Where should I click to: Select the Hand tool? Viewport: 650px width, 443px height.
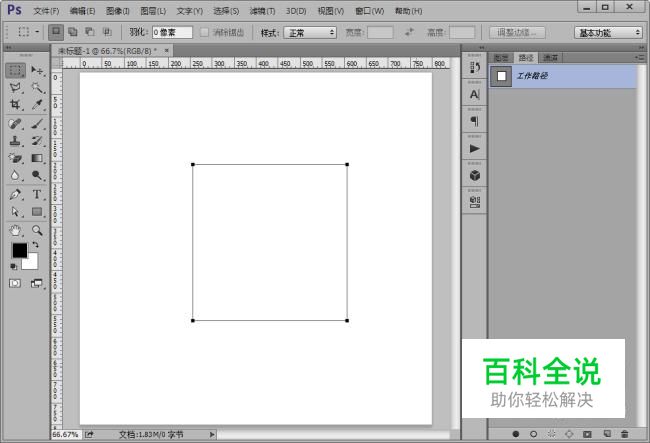[x=15, y=230]
